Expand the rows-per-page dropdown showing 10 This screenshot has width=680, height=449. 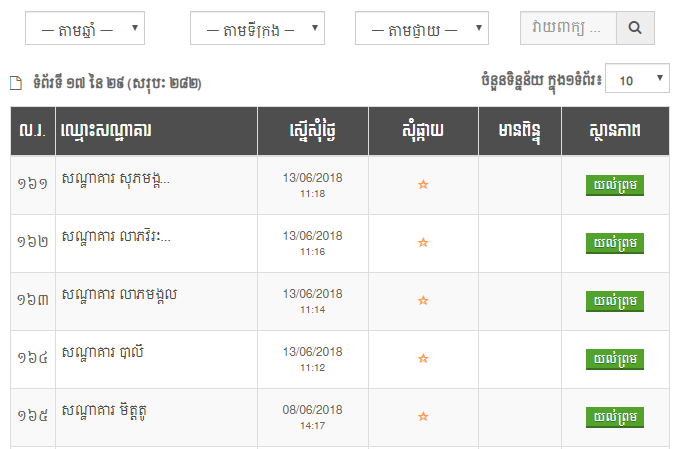point(637,79)
